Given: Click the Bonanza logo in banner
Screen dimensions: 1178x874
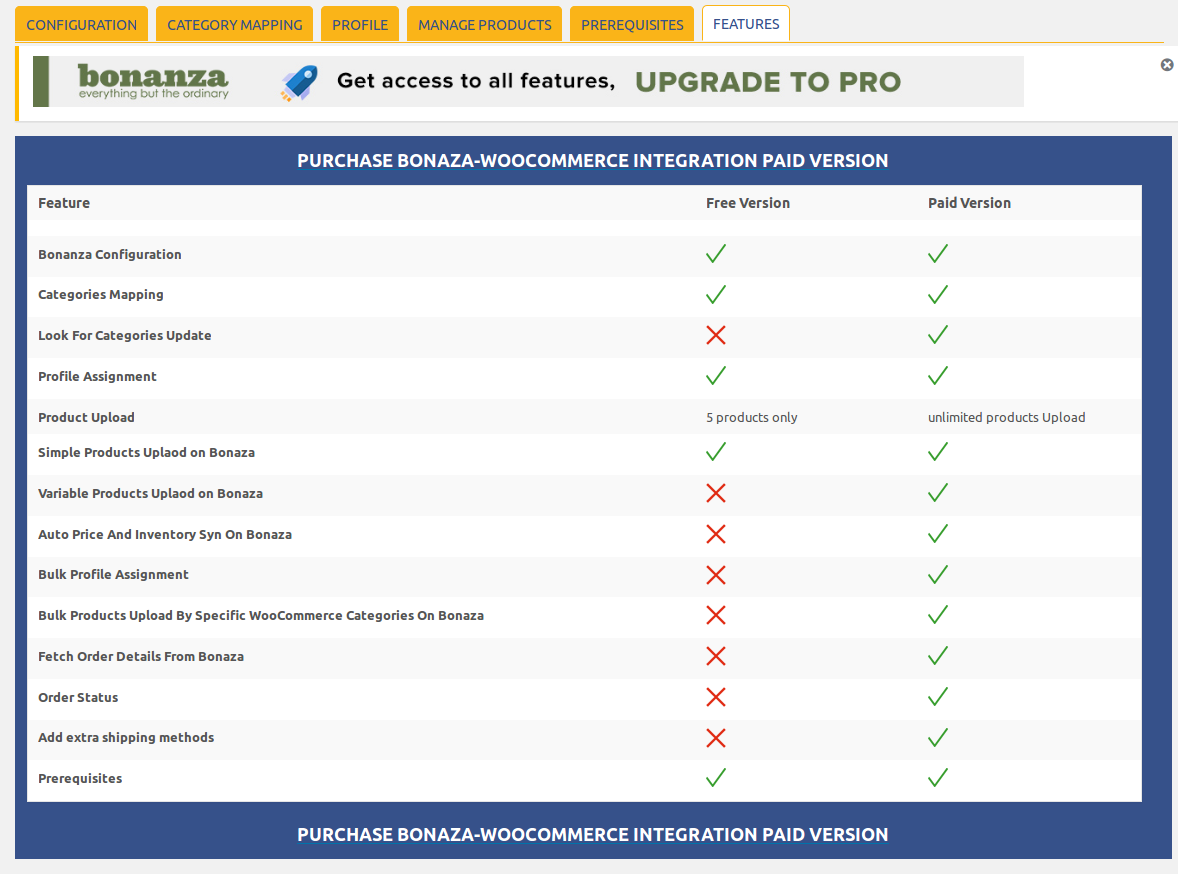Looking at the screenshot, I should click(153, 81).
